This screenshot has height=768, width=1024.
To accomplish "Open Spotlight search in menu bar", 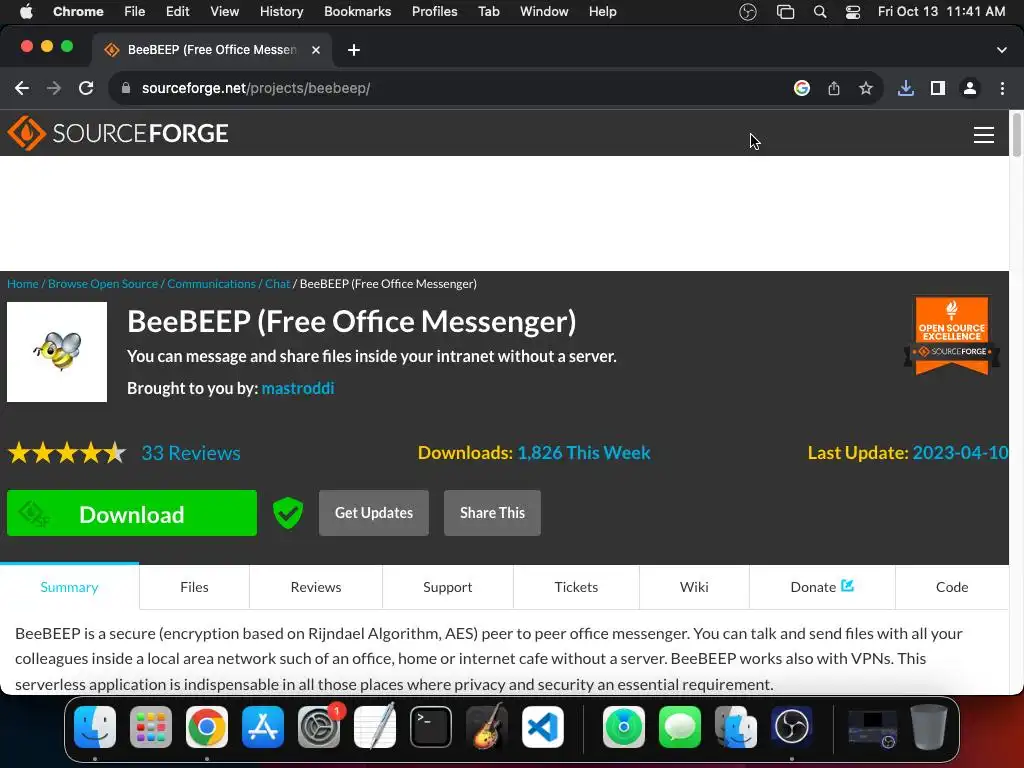I will [820, 12].
